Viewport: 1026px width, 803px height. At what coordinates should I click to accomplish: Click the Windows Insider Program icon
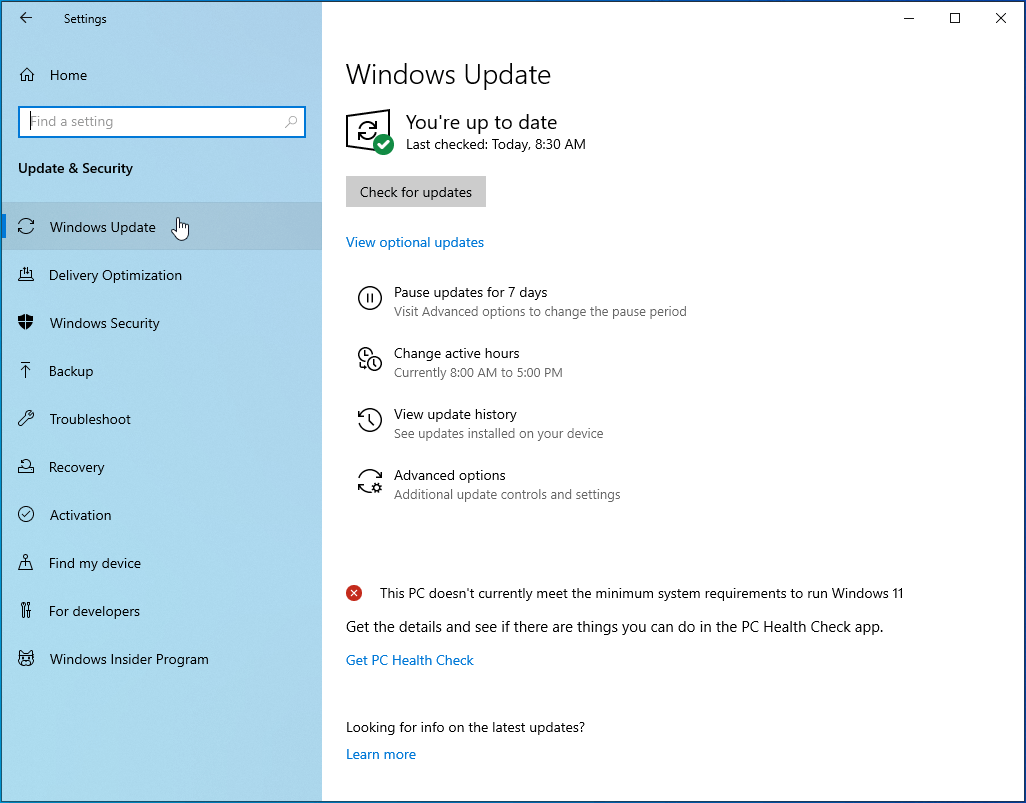(27, 659)
